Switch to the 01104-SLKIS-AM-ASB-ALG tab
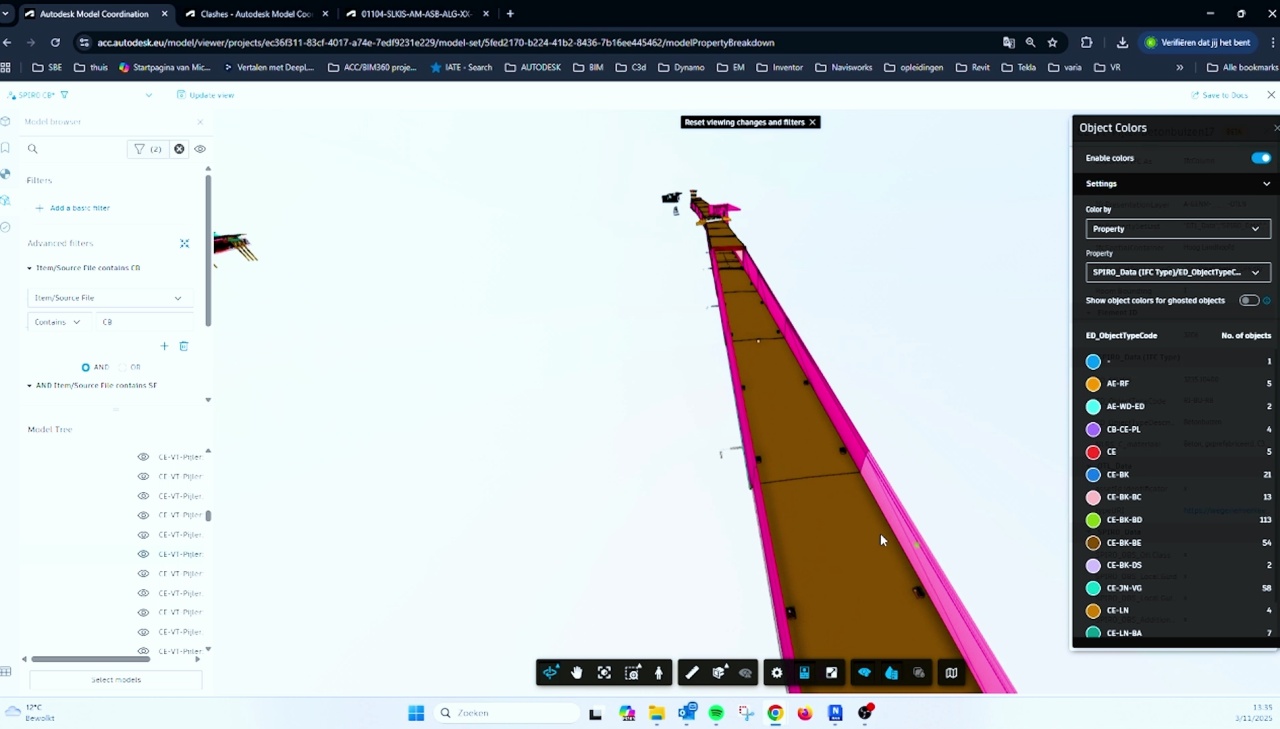 [x=415, y=14]
